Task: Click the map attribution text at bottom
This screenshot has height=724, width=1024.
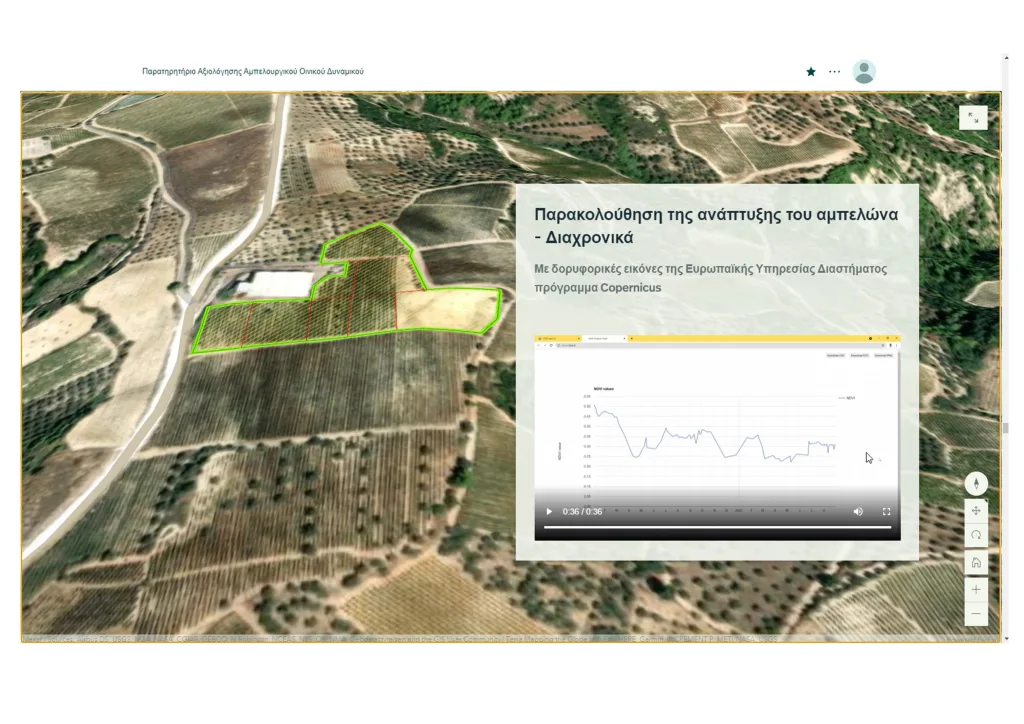Action: 400,638
